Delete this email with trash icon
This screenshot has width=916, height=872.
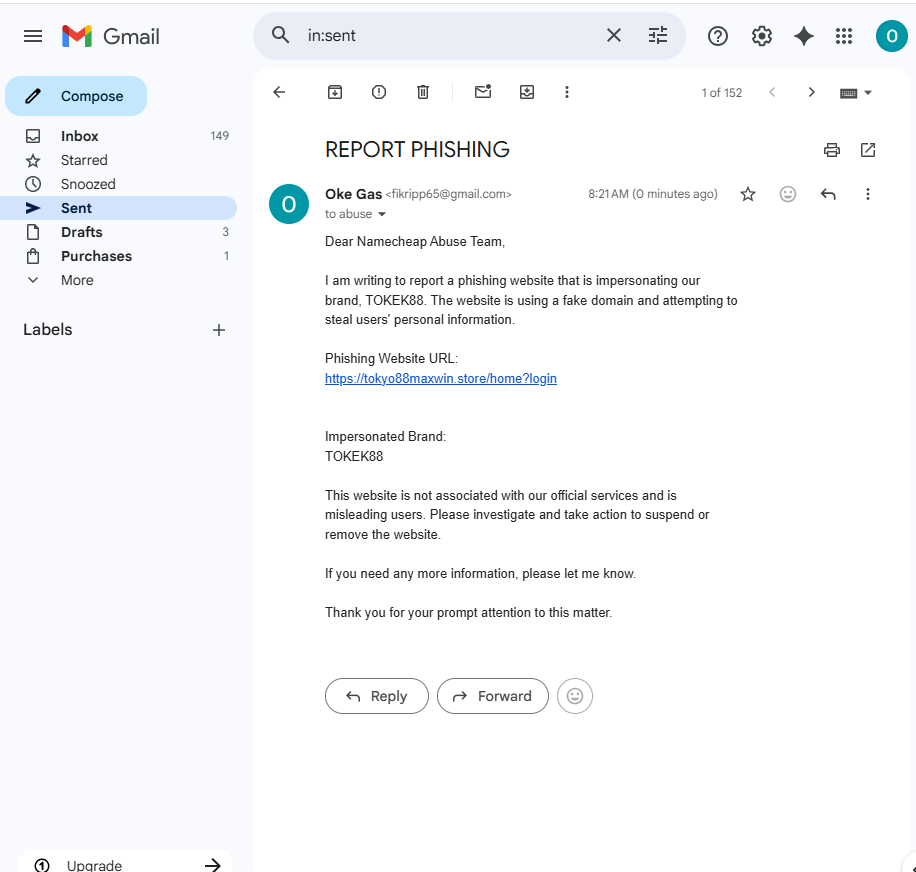[x=423, y=92]
